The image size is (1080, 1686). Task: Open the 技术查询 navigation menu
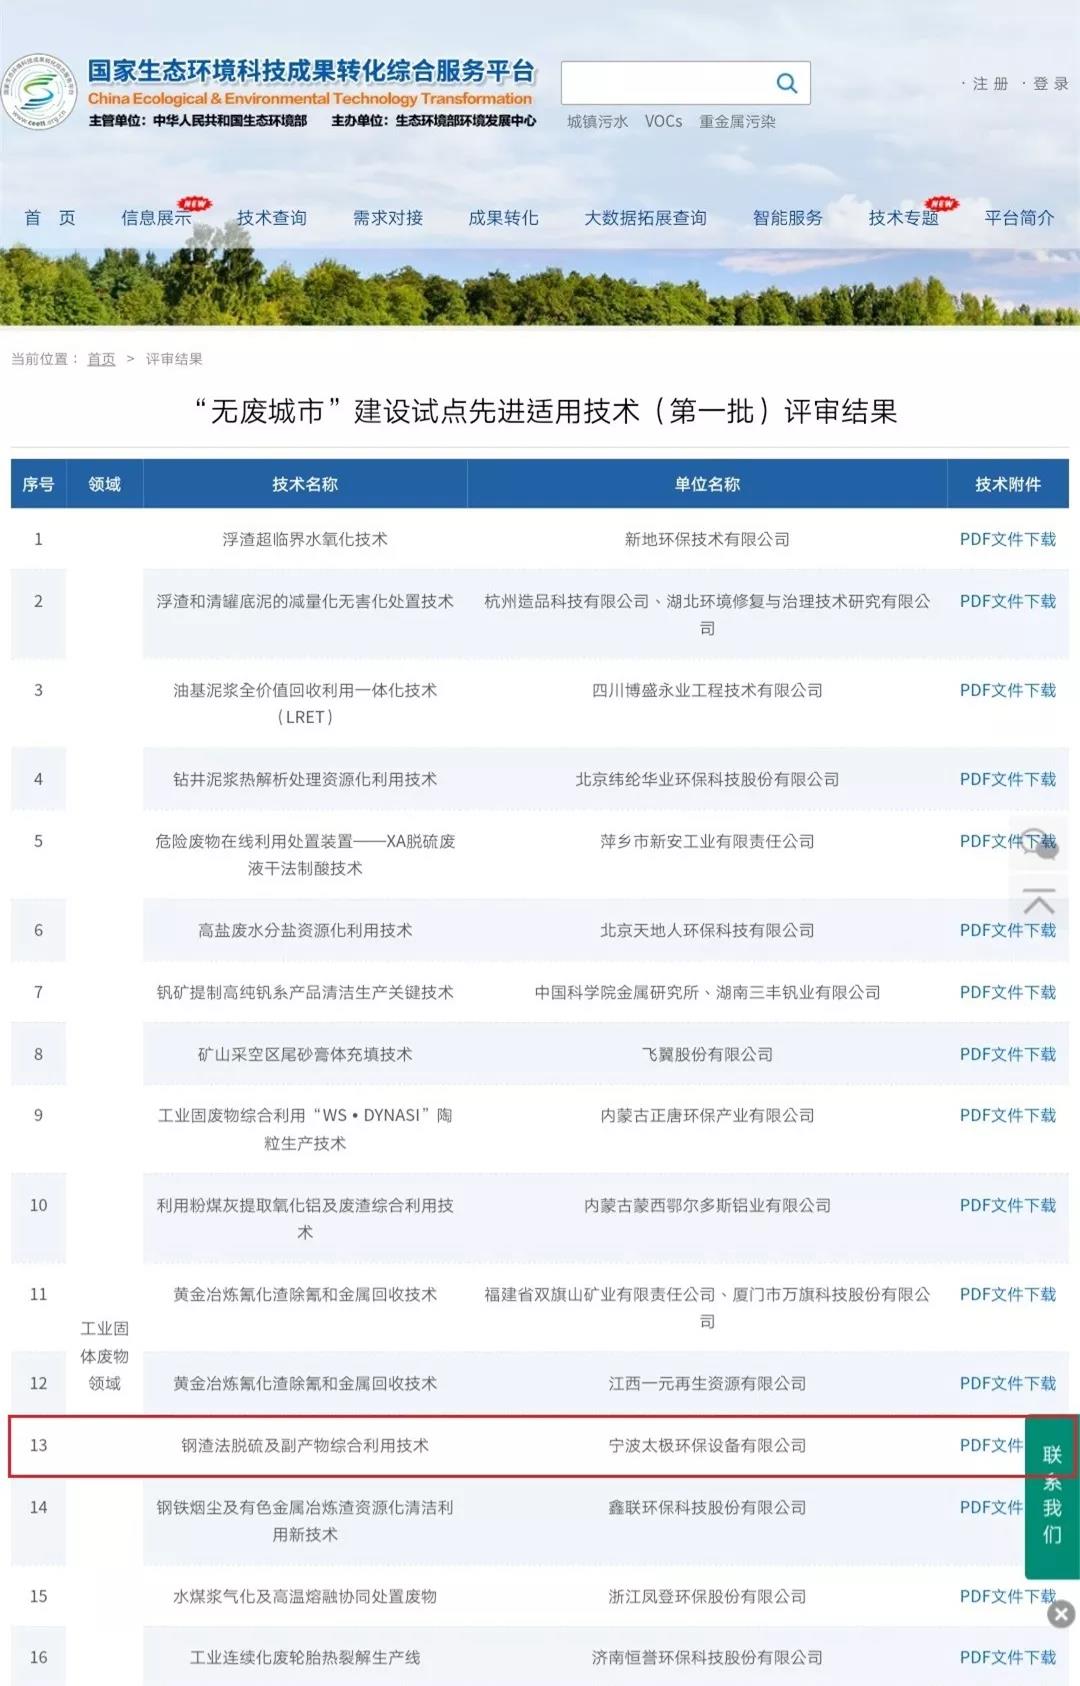272,218
